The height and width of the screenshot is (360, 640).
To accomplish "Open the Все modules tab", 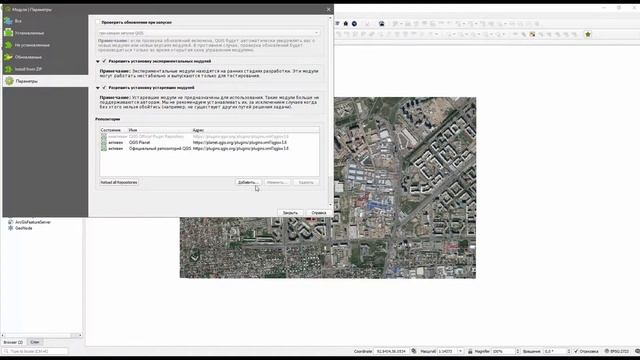I will coord(45,21).
